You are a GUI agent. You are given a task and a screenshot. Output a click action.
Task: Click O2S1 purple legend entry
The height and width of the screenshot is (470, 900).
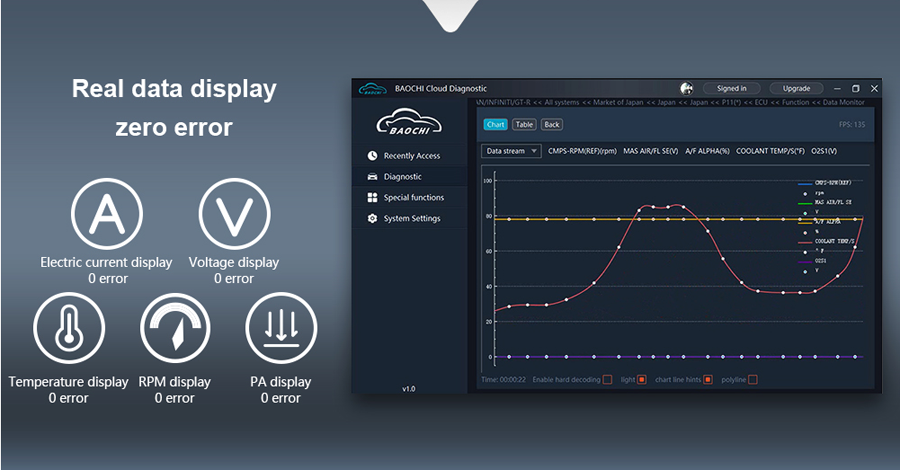[x=812, y=262]
